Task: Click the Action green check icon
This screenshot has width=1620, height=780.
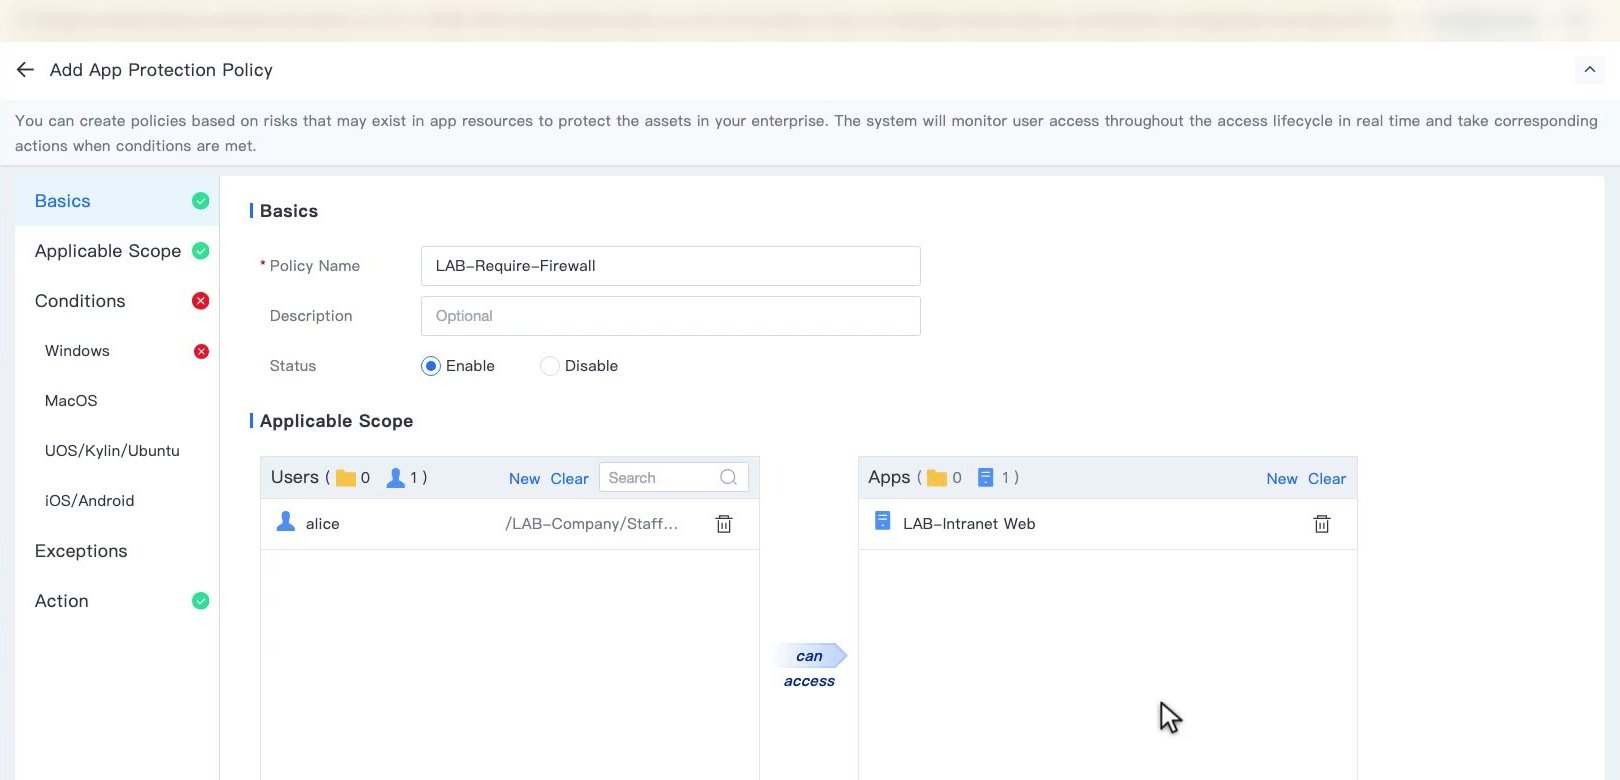Action: pyautogui.click(x=201, y=601)
